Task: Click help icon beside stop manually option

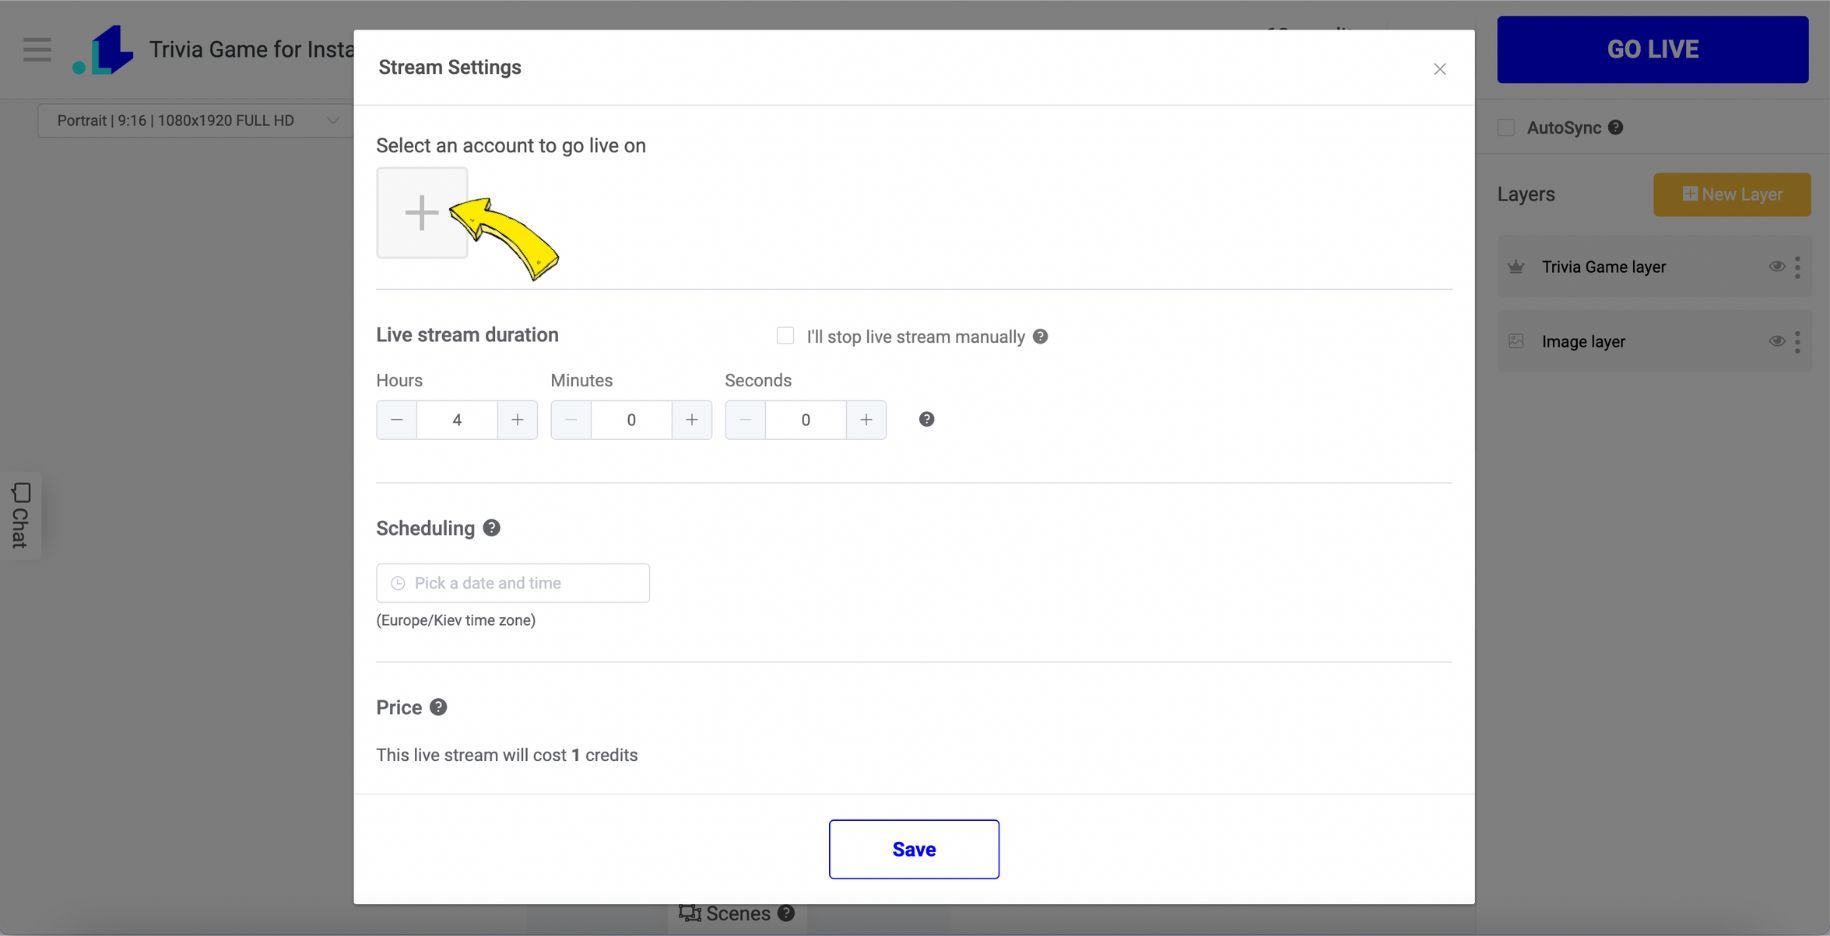Action: pyautogui.click(x=1040, y=336)
